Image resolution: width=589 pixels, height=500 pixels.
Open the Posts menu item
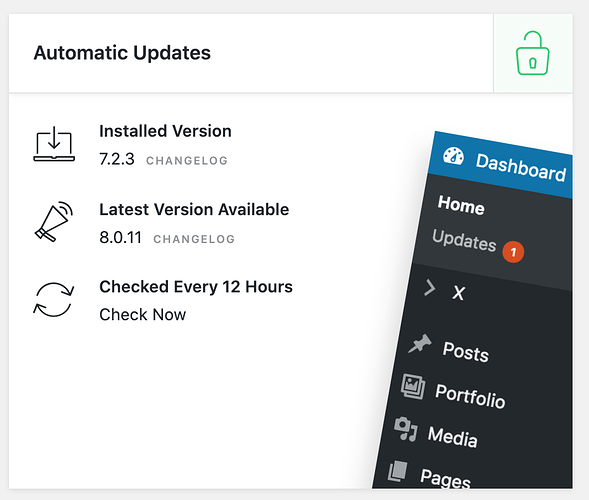(466, 352)
